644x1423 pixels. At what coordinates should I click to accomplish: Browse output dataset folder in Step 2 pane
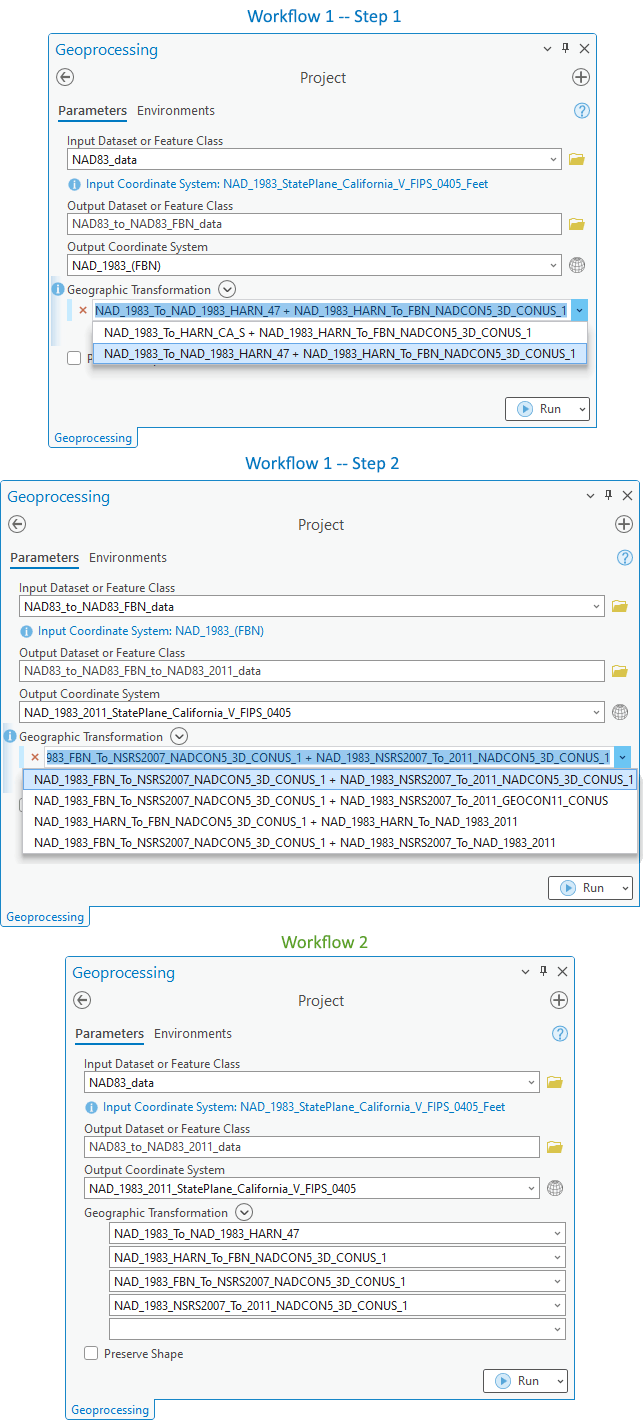619,671
